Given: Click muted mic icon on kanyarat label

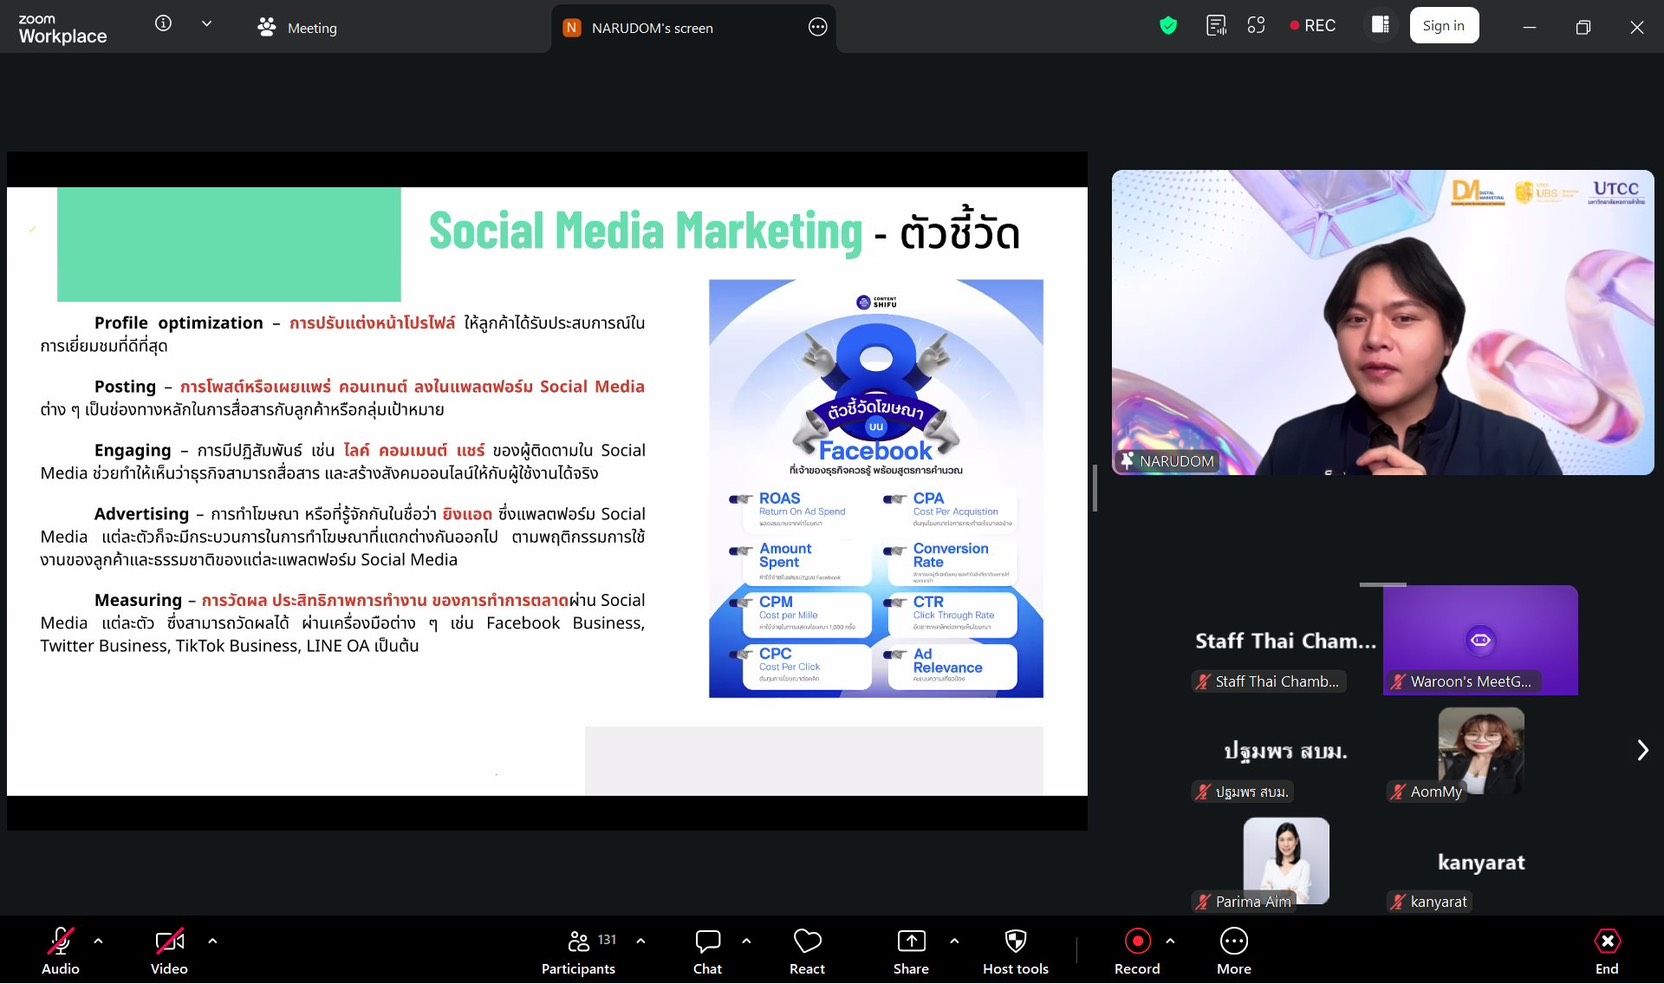Looking at the screenshot, I should pyautogui.click(x=1398, y=902).
